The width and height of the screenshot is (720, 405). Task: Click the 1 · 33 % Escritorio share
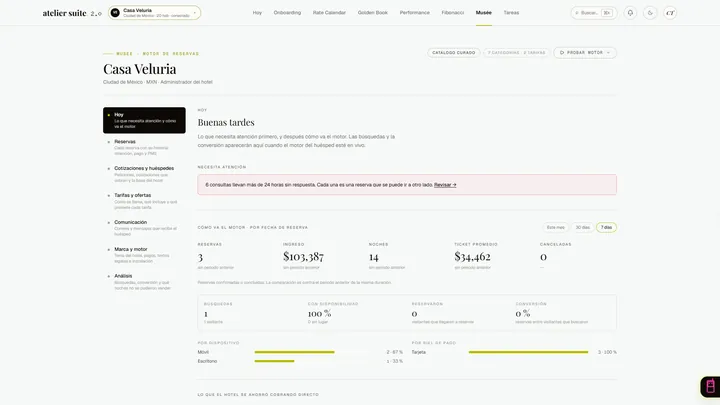[394, 361]
